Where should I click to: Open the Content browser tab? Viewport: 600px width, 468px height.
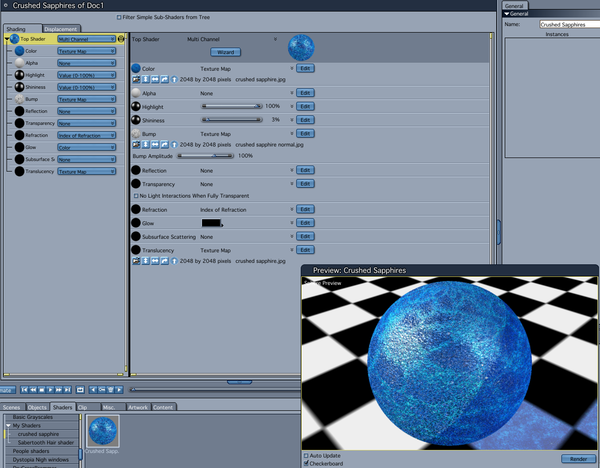tap(163, 407)
